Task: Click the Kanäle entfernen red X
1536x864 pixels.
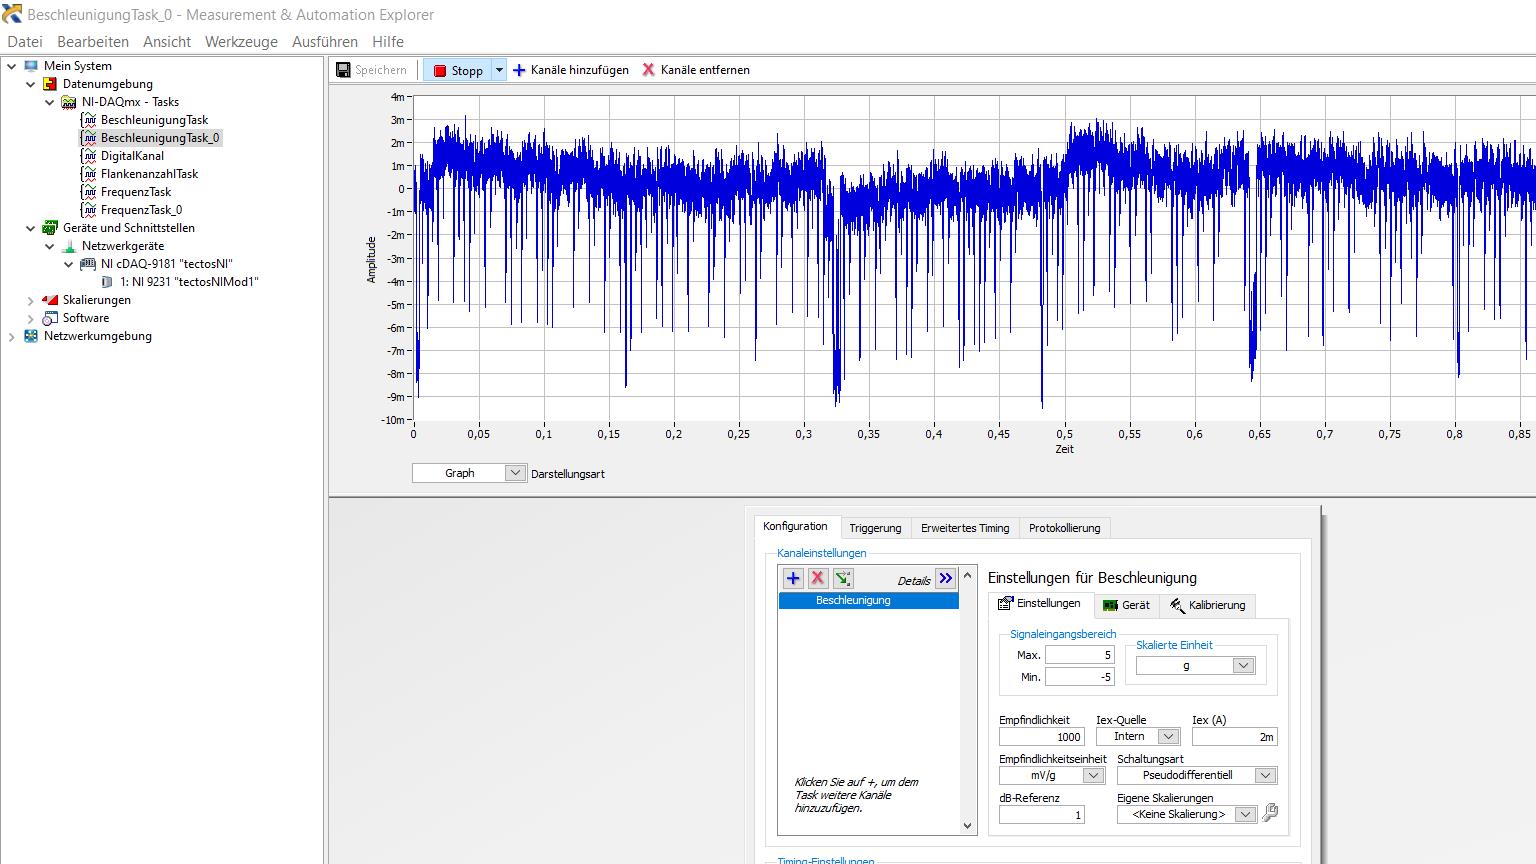Action: (x=648, y=70)
